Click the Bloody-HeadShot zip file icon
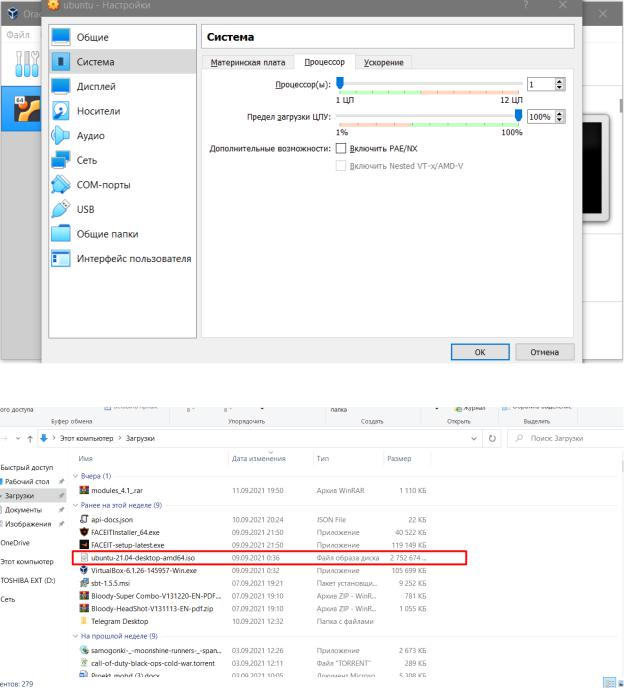Viewport: 624px width, 688px height. tap(84, 608)
